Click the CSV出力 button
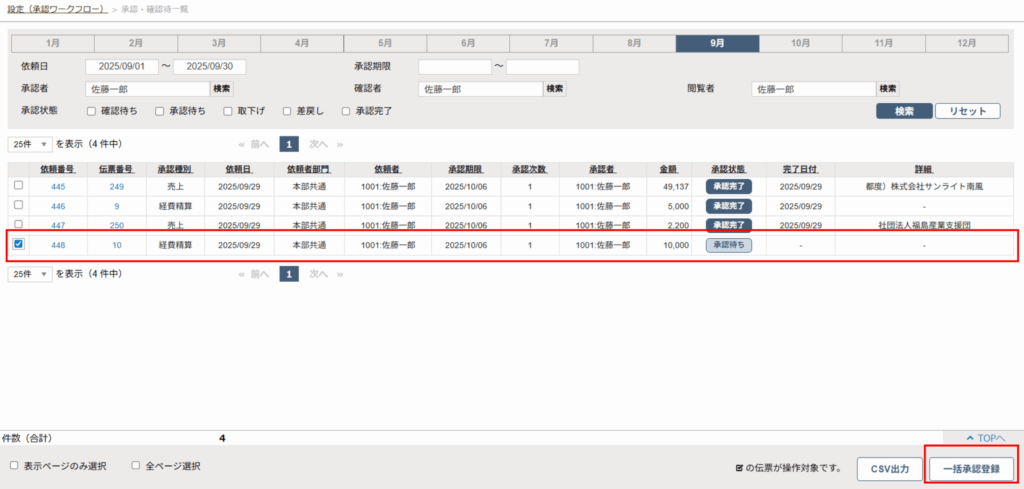Screen dimensions: 1024x489 click(890, 468)
